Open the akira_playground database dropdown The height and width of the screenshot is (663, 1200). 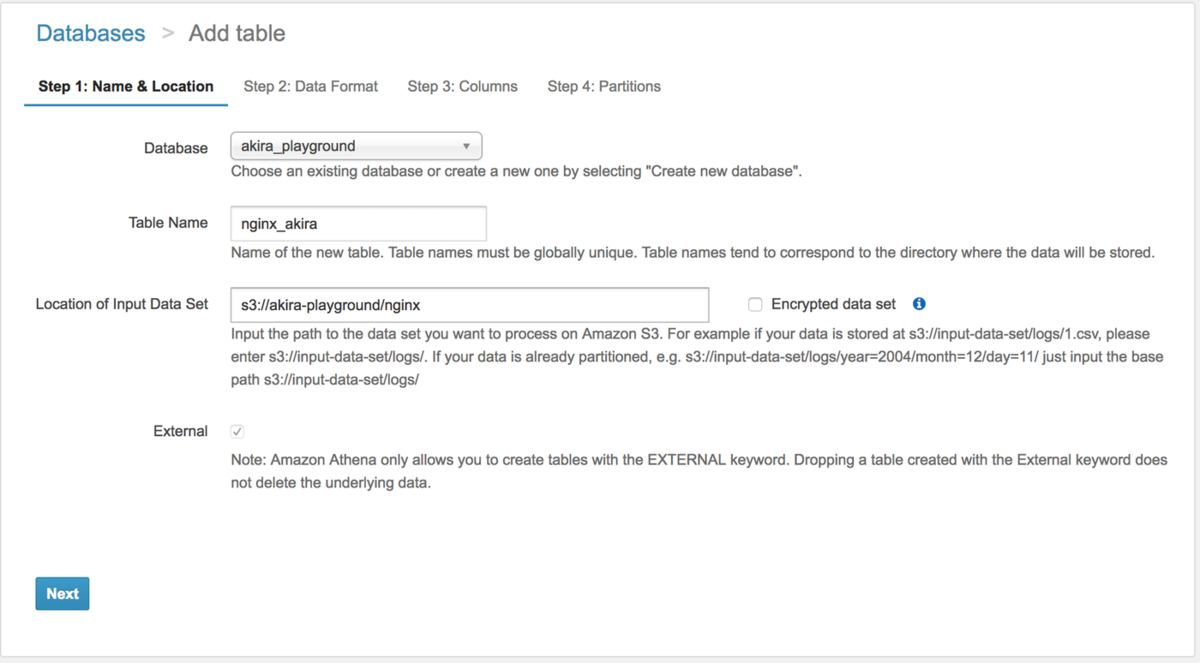click(356, 146)
